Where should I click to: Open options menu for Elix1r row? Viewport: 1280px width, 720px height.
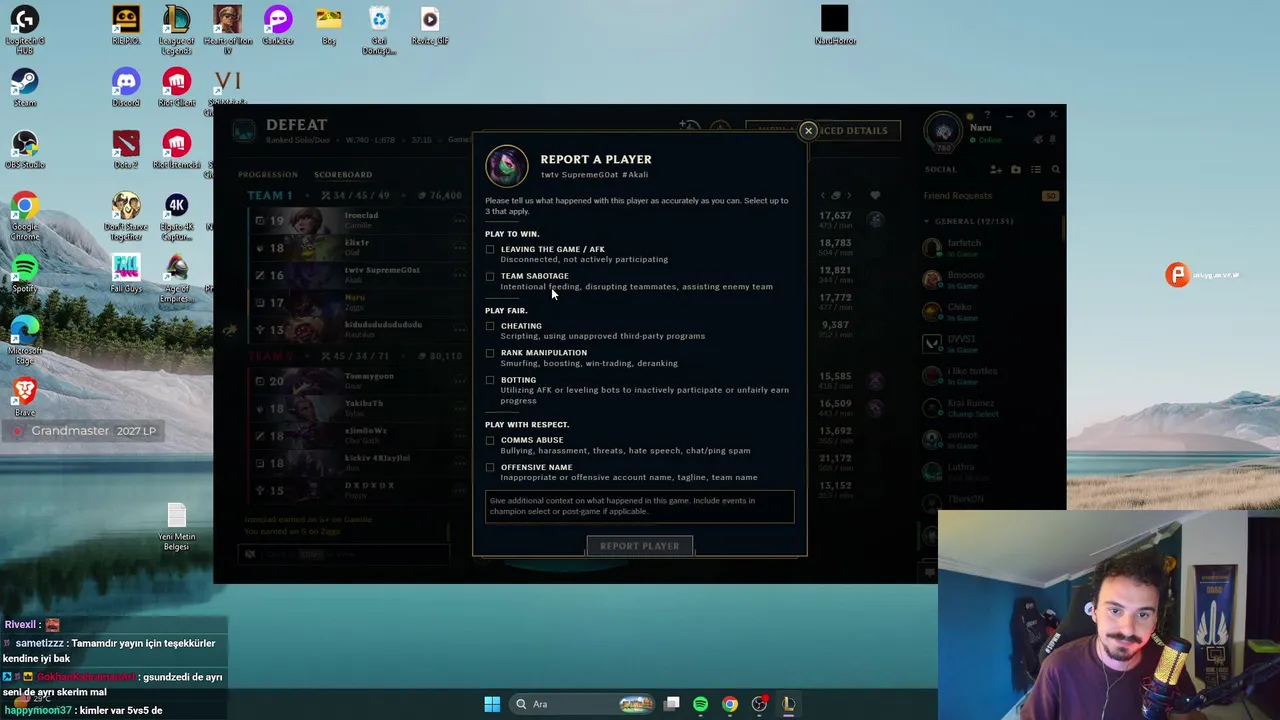pyautogui.click(x=460, y=247)
